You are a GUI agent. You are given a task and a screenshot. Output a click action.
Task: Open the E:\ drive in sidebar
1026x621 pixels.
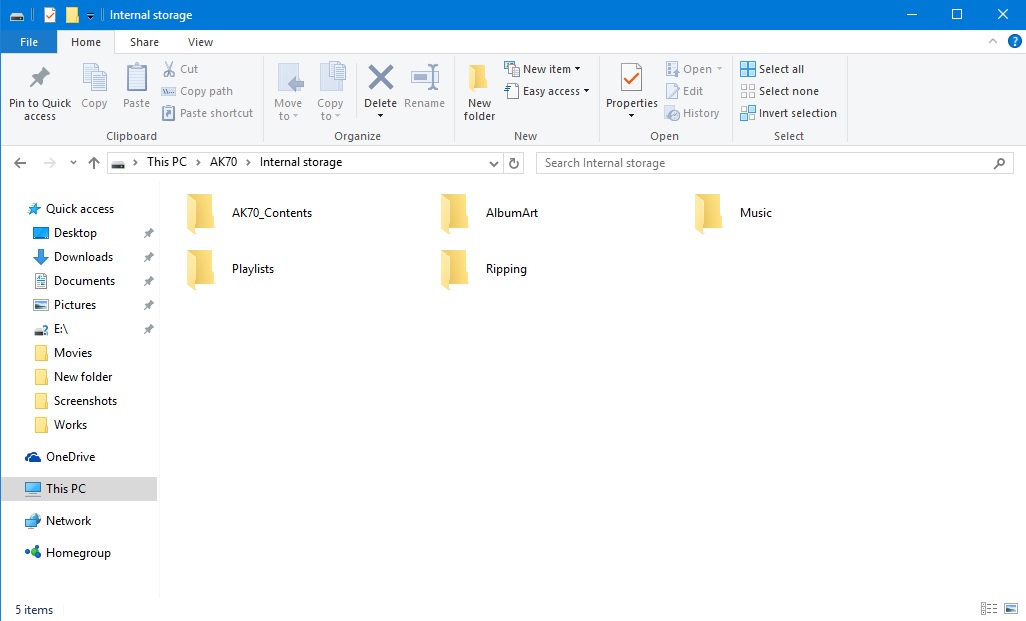61,329
